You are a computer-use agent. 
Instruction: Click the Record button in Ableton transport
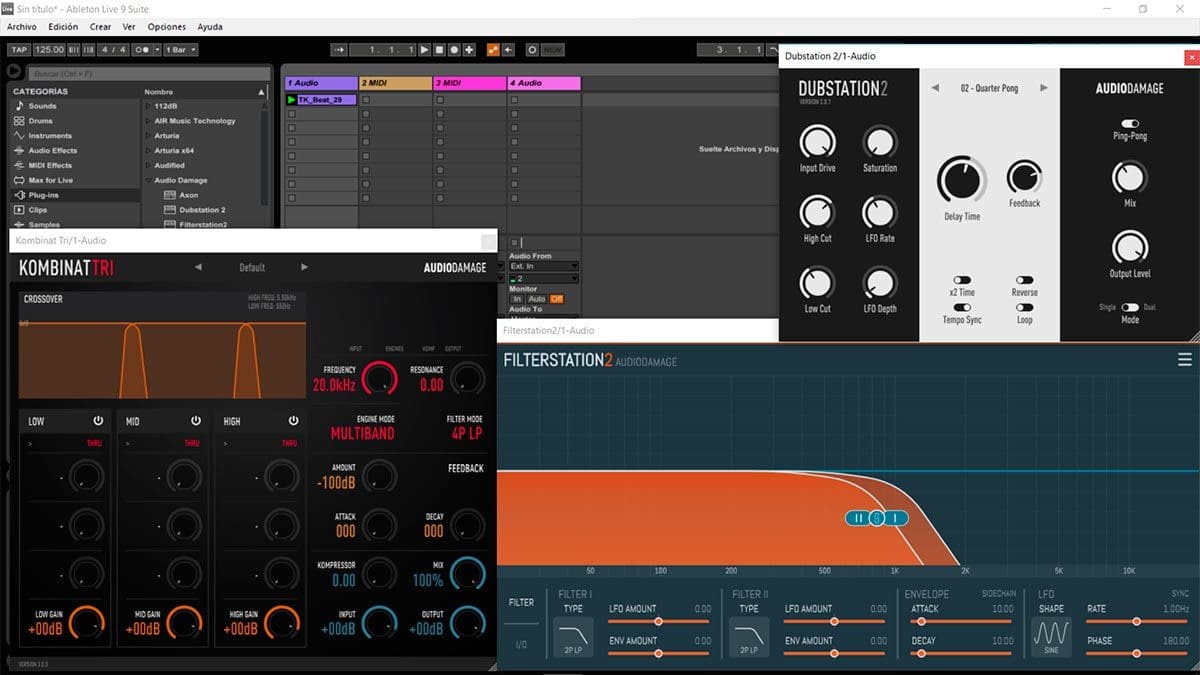(x=455, y=49)
